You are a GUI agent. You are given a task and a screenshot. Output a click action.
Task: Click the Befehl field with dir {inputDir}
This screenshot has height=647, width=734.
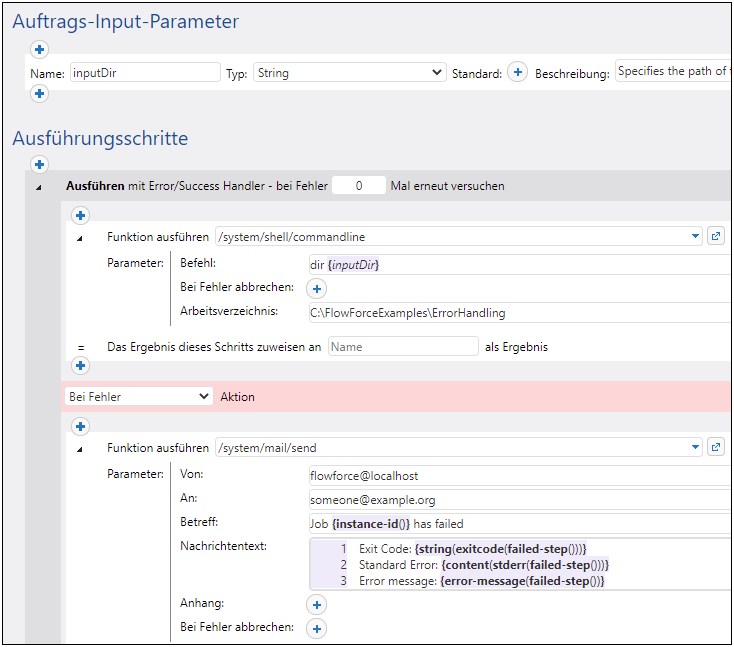tap(520, 264)
